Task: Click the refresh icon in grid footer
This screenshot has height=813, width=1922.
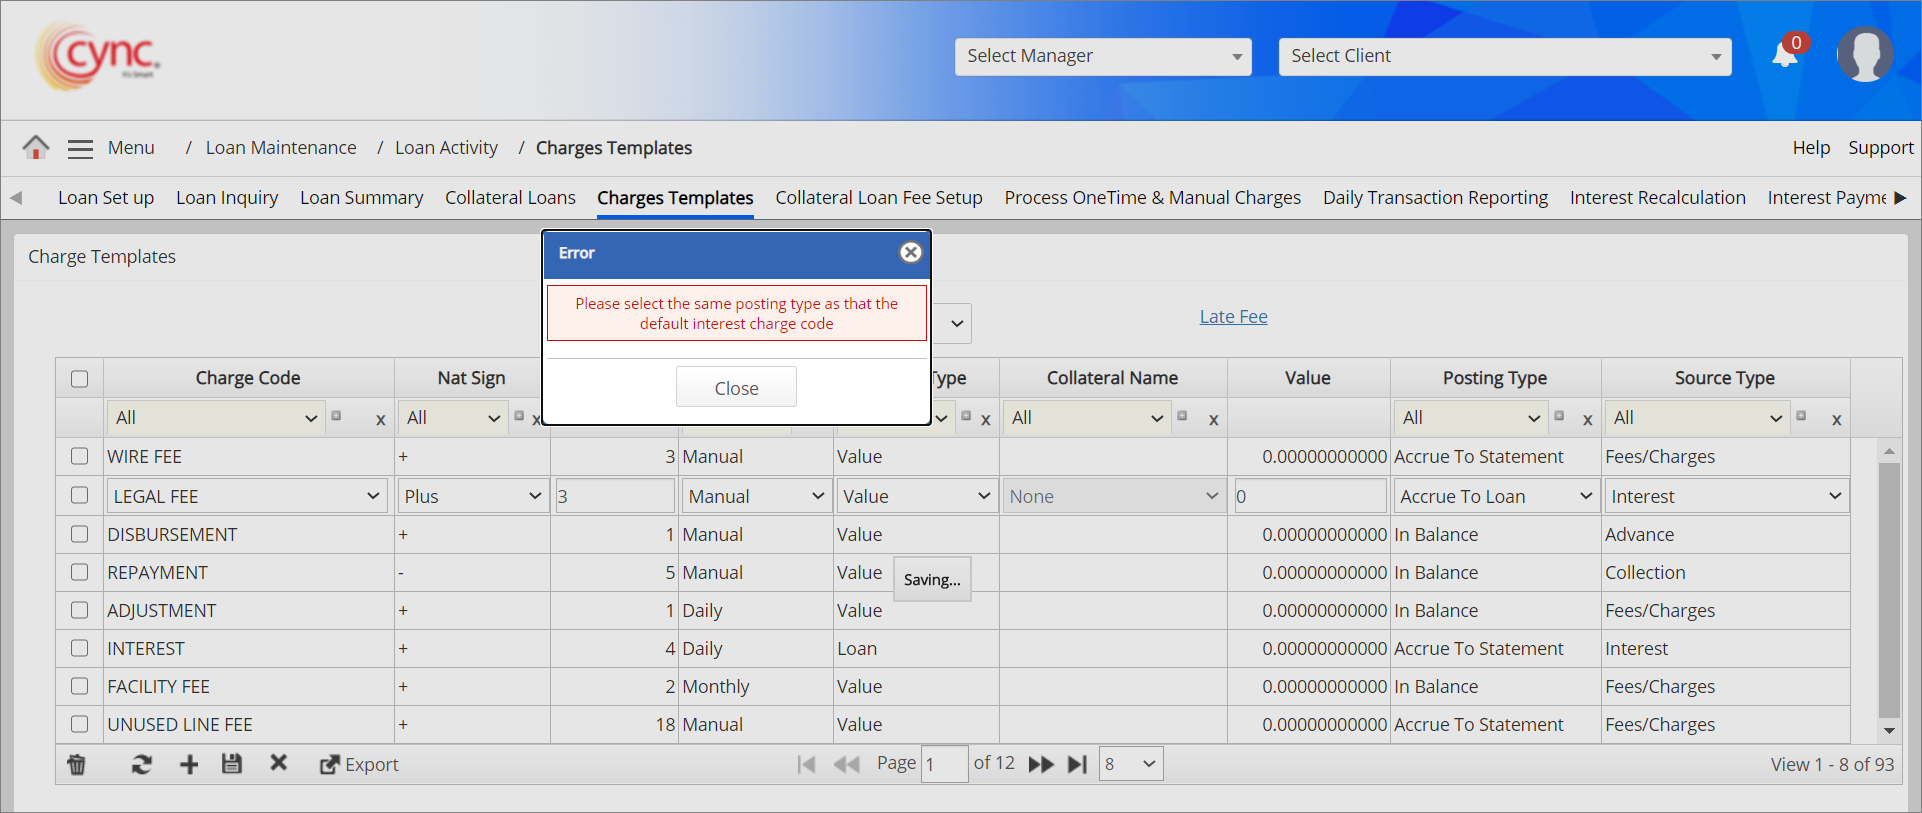Action: point(141,765)
